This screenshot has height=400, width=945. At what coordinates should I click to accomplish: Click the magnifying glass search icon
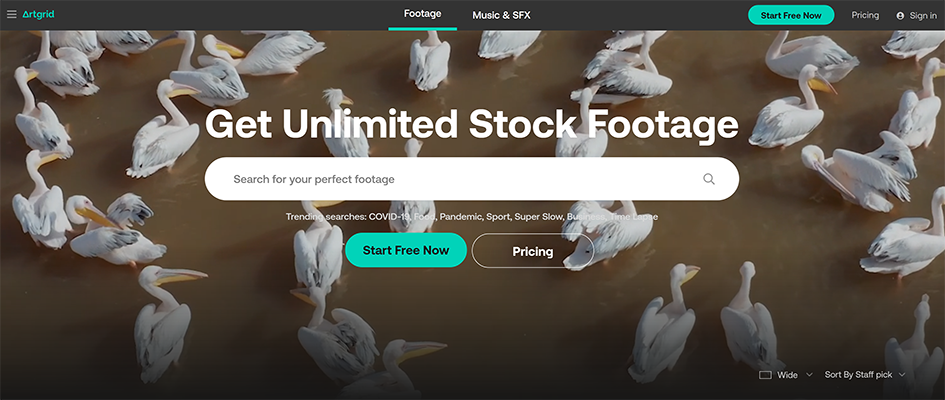click(709, 179)
